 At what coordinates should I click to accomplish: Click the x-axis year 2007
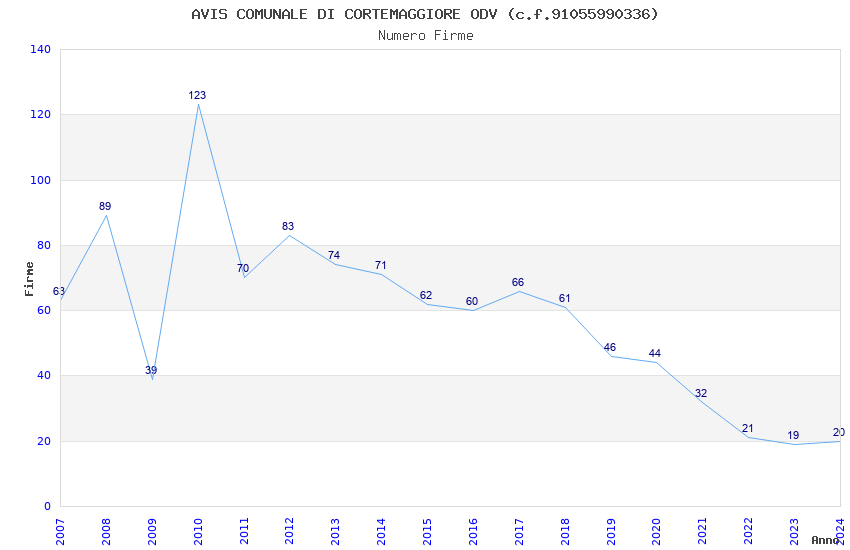[x=60, y=532]
